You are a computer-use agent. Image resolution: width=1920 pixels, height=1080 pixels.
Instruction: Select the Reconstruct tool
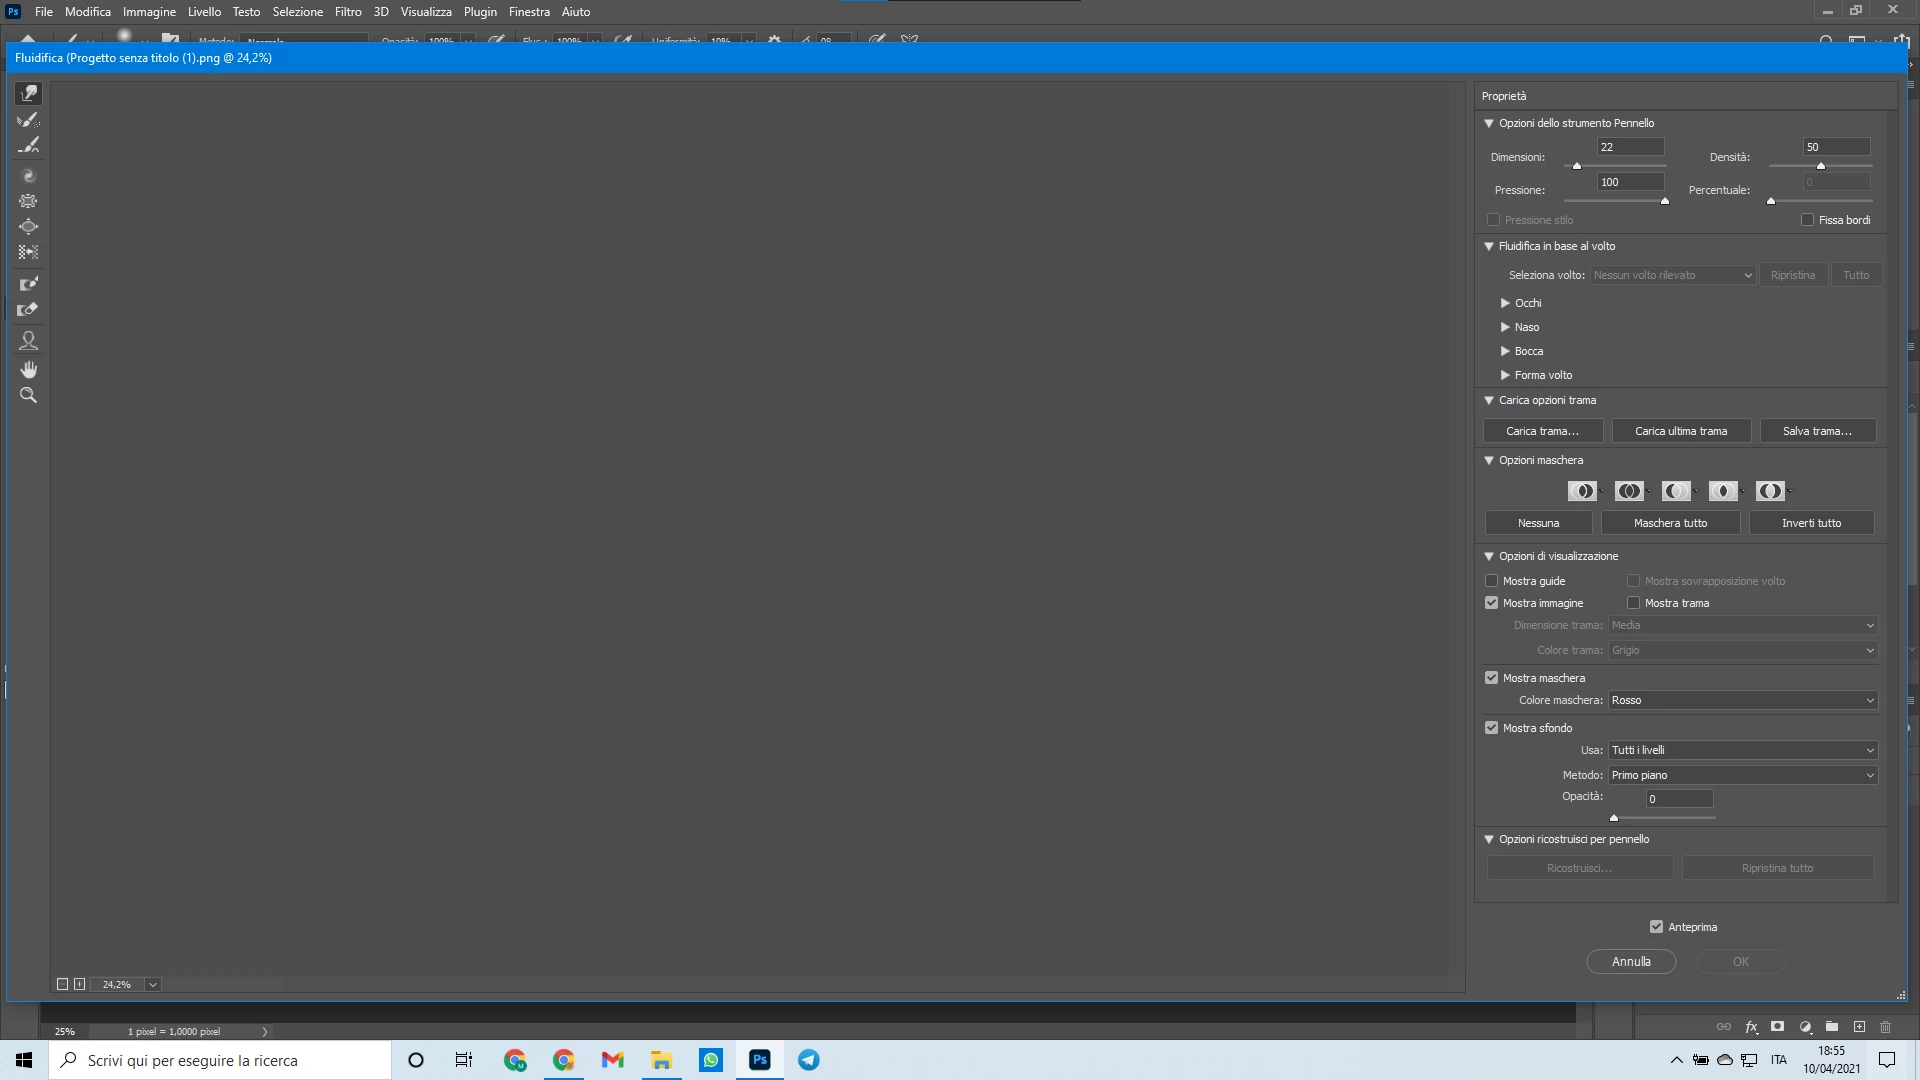28,120
